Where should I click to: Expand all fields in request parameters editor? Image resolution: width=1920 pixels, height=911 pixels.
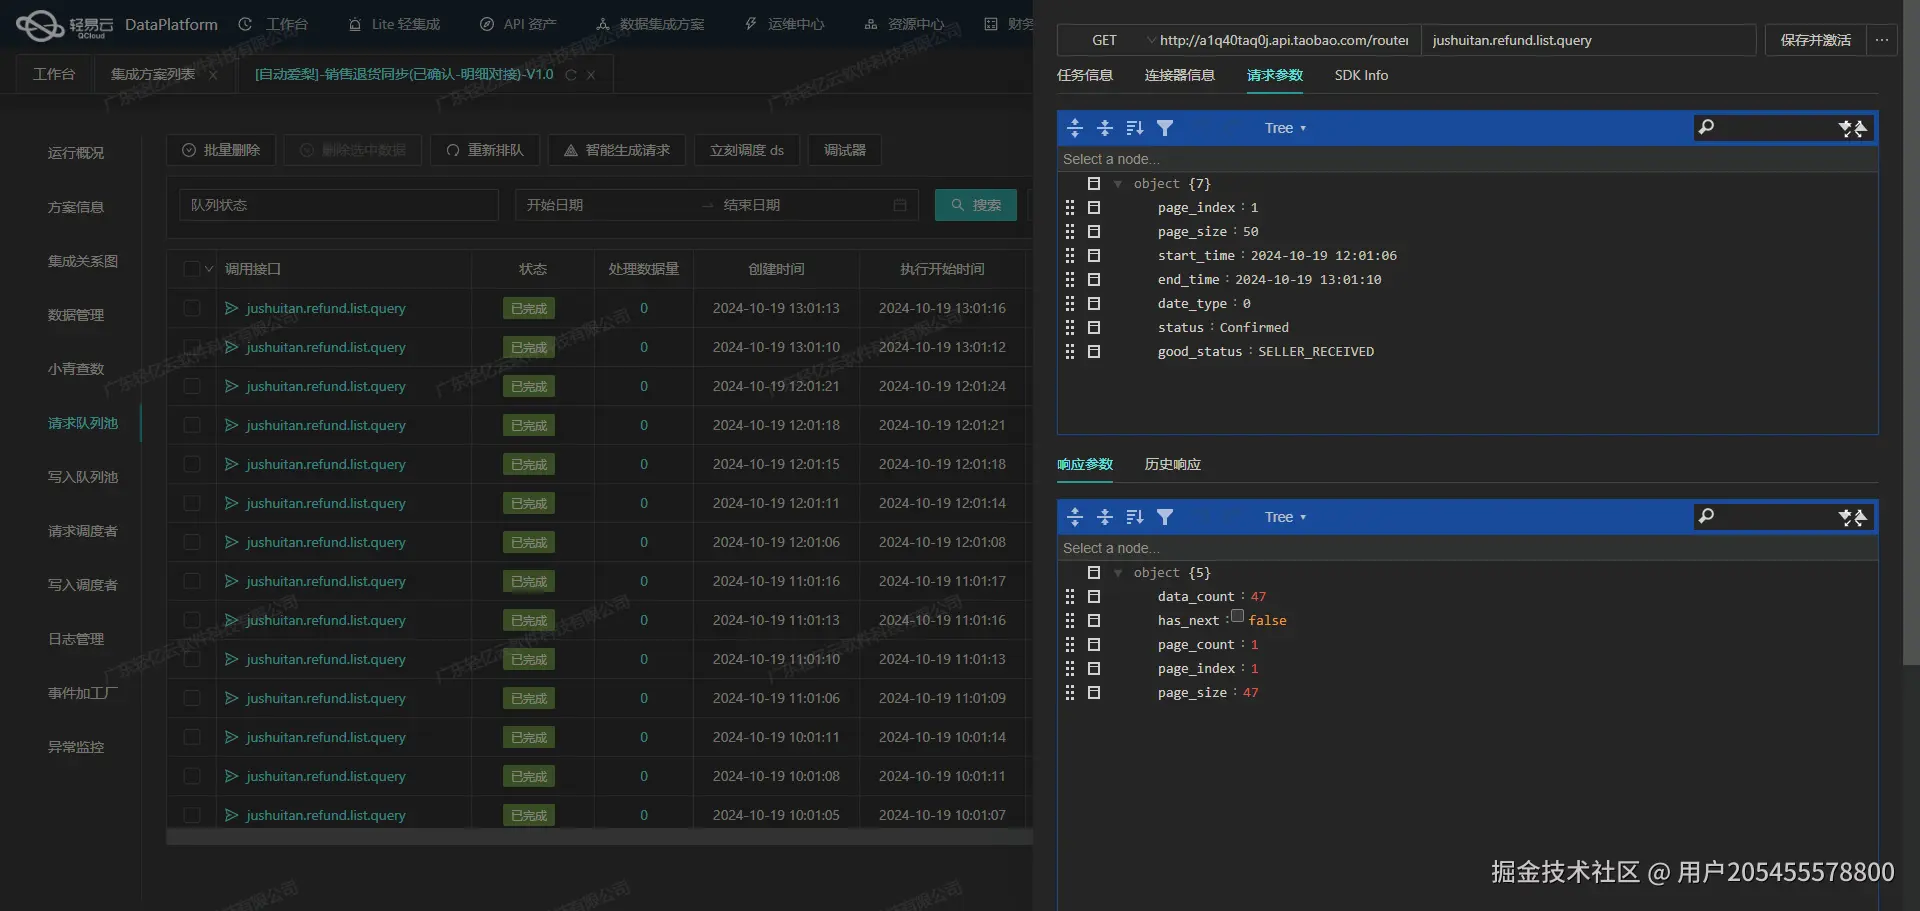click(1075, 128)
